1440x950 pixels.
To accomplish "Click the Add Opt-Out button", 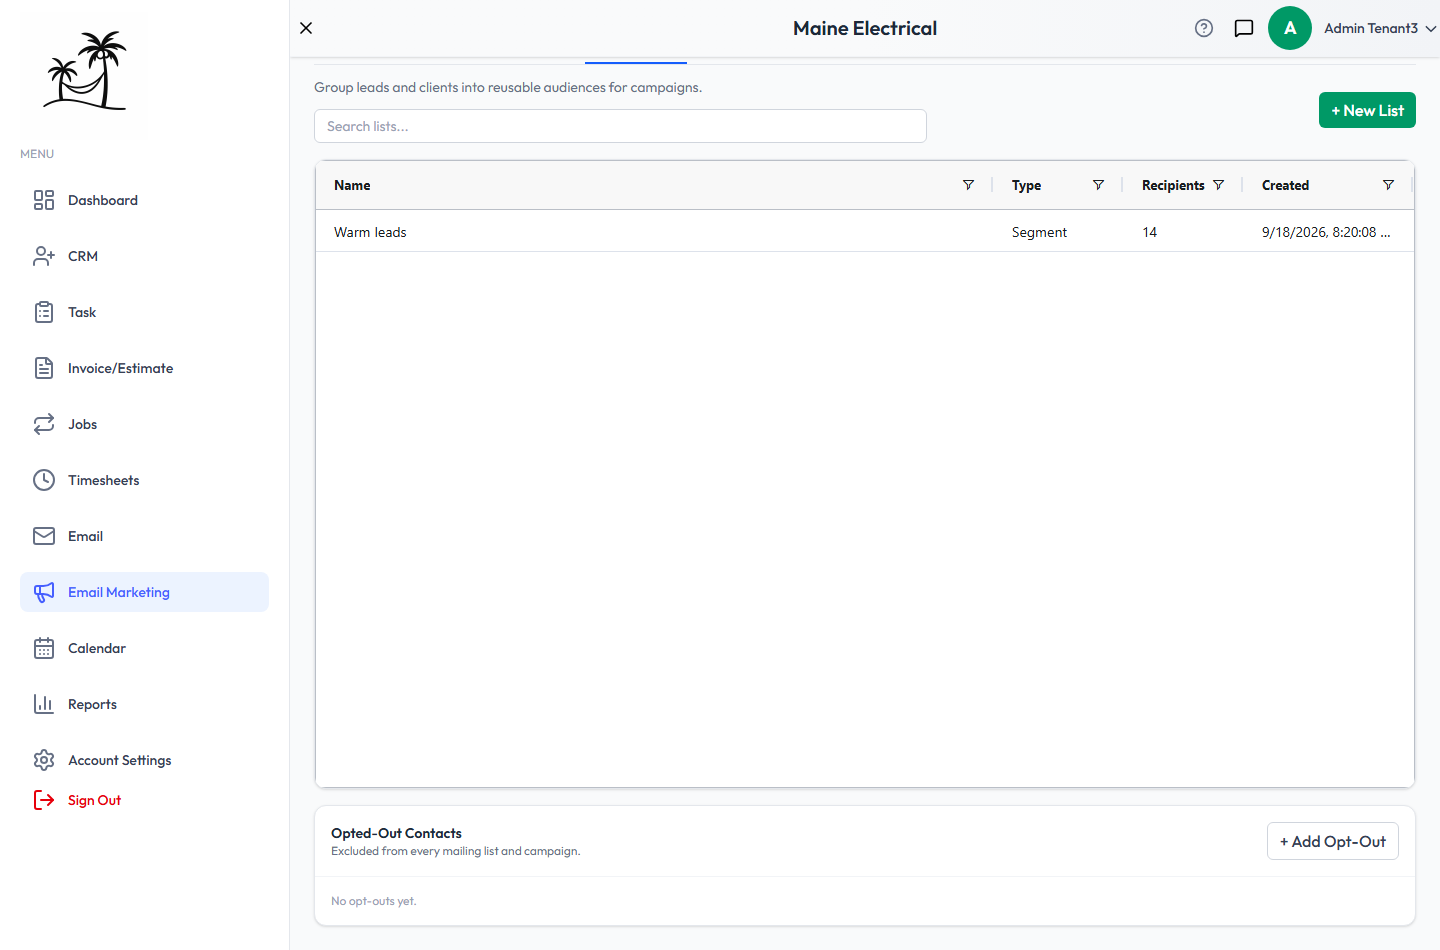I will pos(1333,841).
